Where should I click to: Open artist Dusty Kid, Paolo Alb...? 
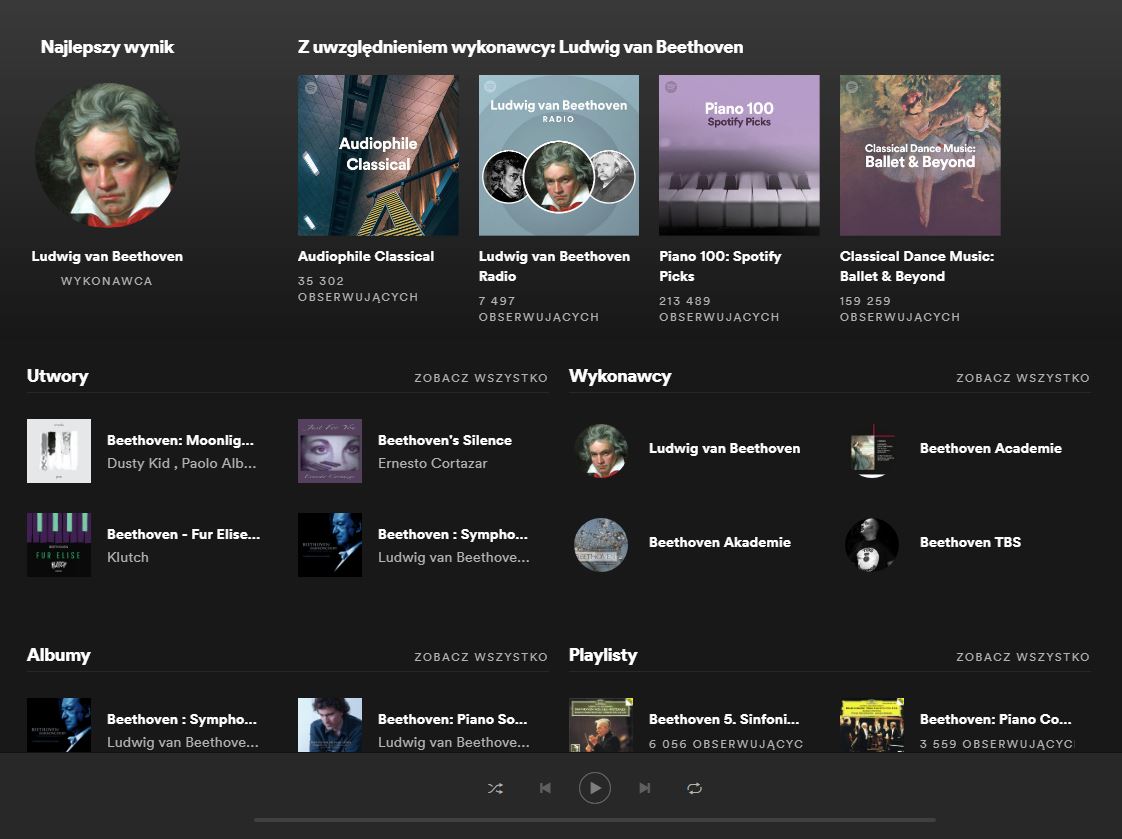point(182,463)
